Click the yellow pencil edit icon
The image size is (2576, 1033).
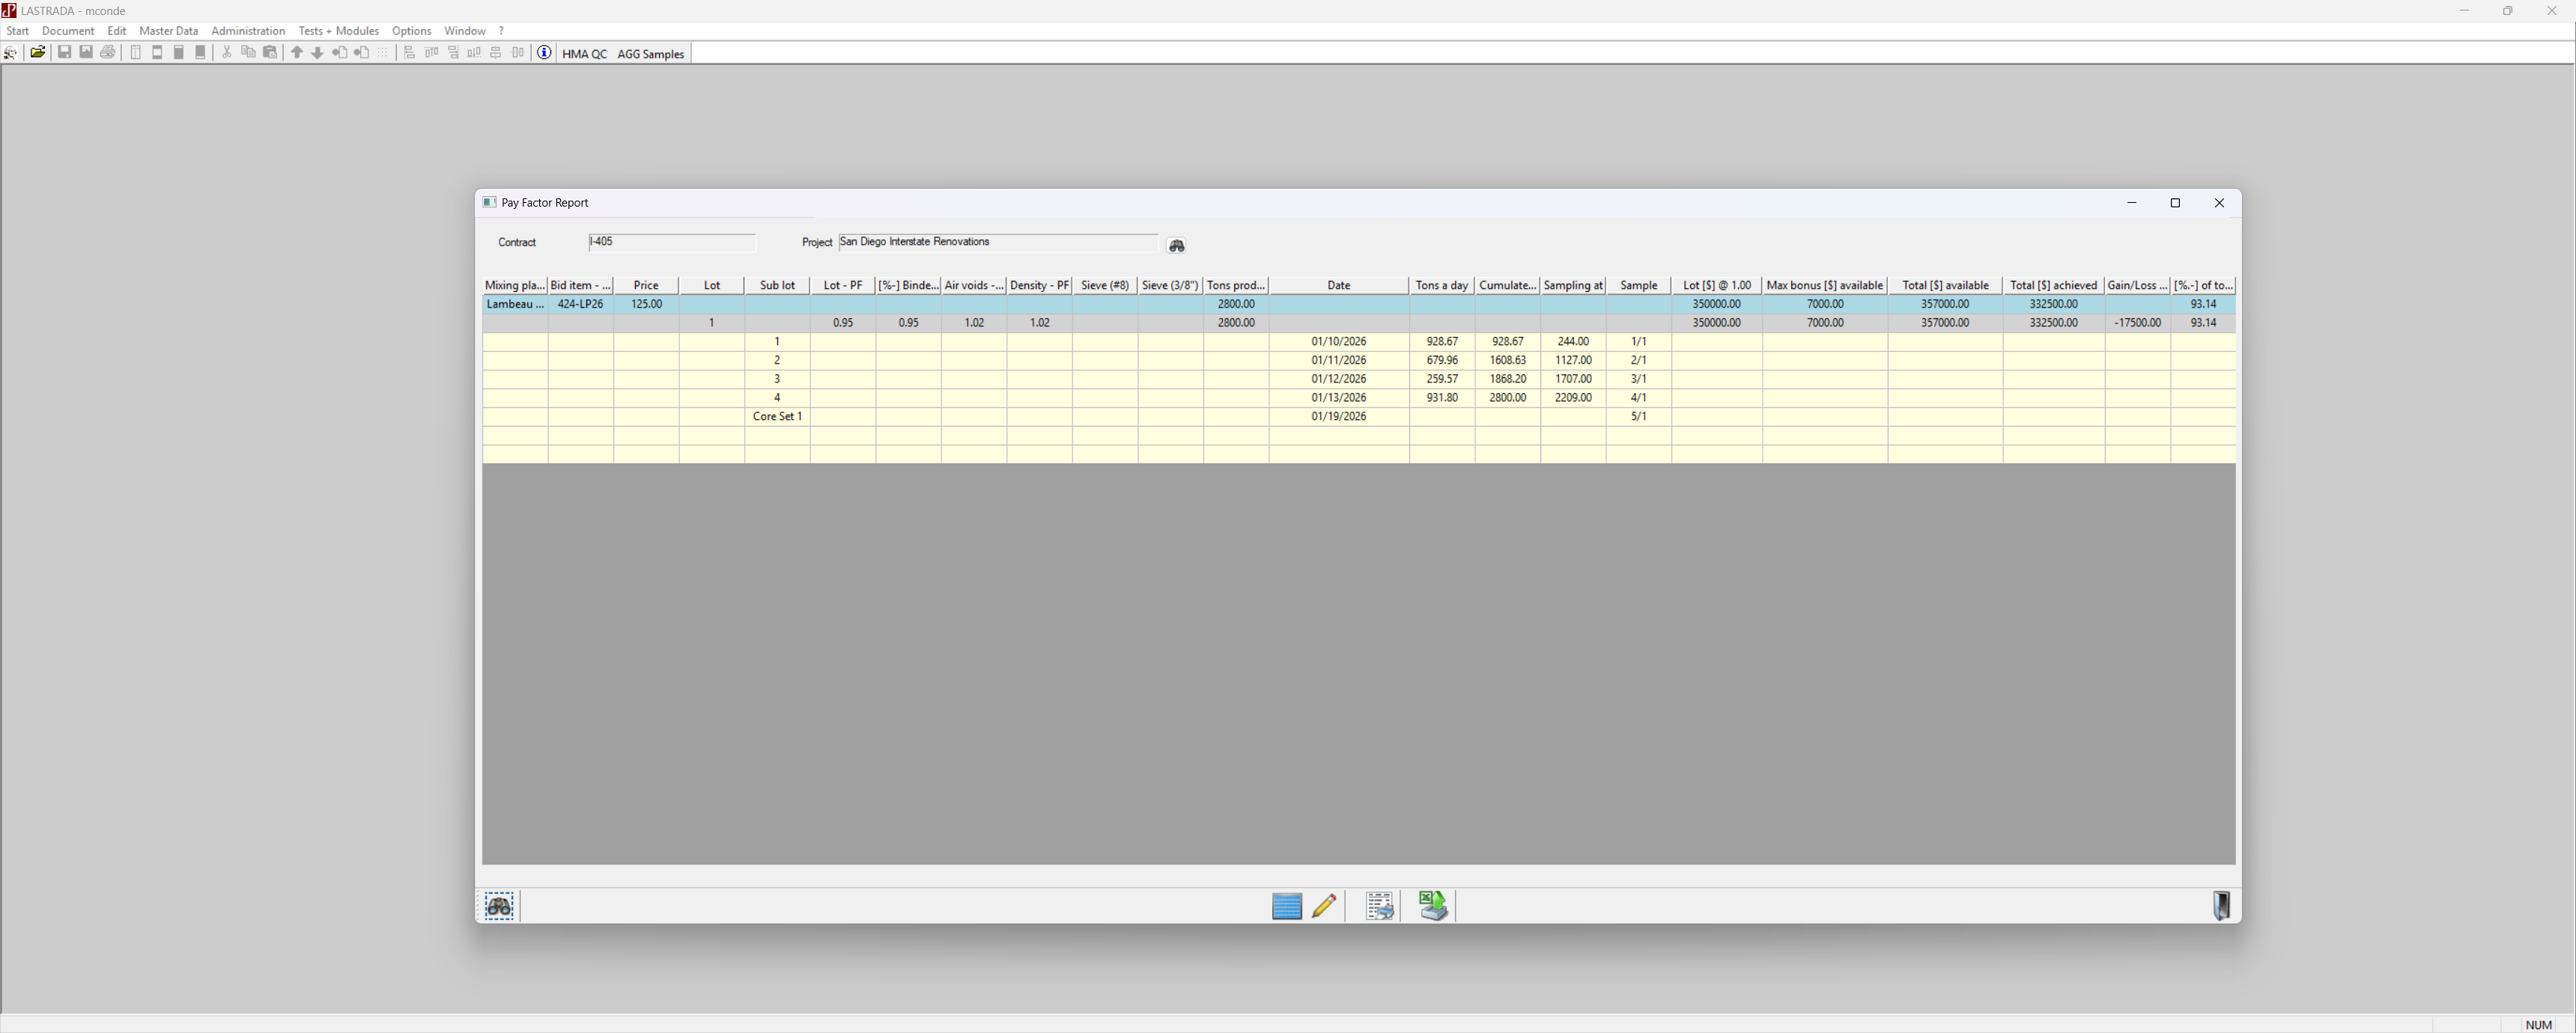coord(1324,906)
